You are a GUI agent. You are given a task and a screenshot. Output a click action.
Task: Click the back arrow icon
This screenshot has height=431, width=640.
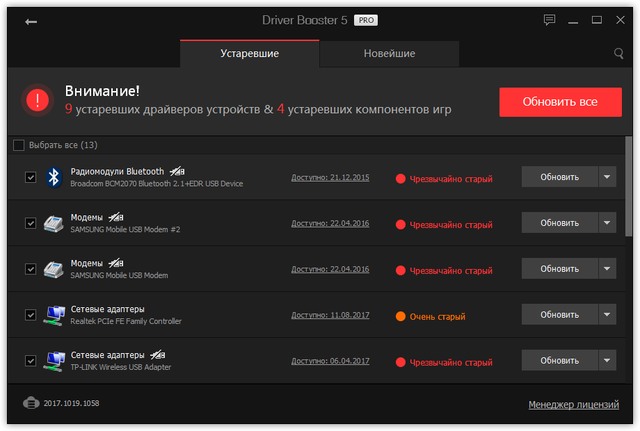point(31,21)
